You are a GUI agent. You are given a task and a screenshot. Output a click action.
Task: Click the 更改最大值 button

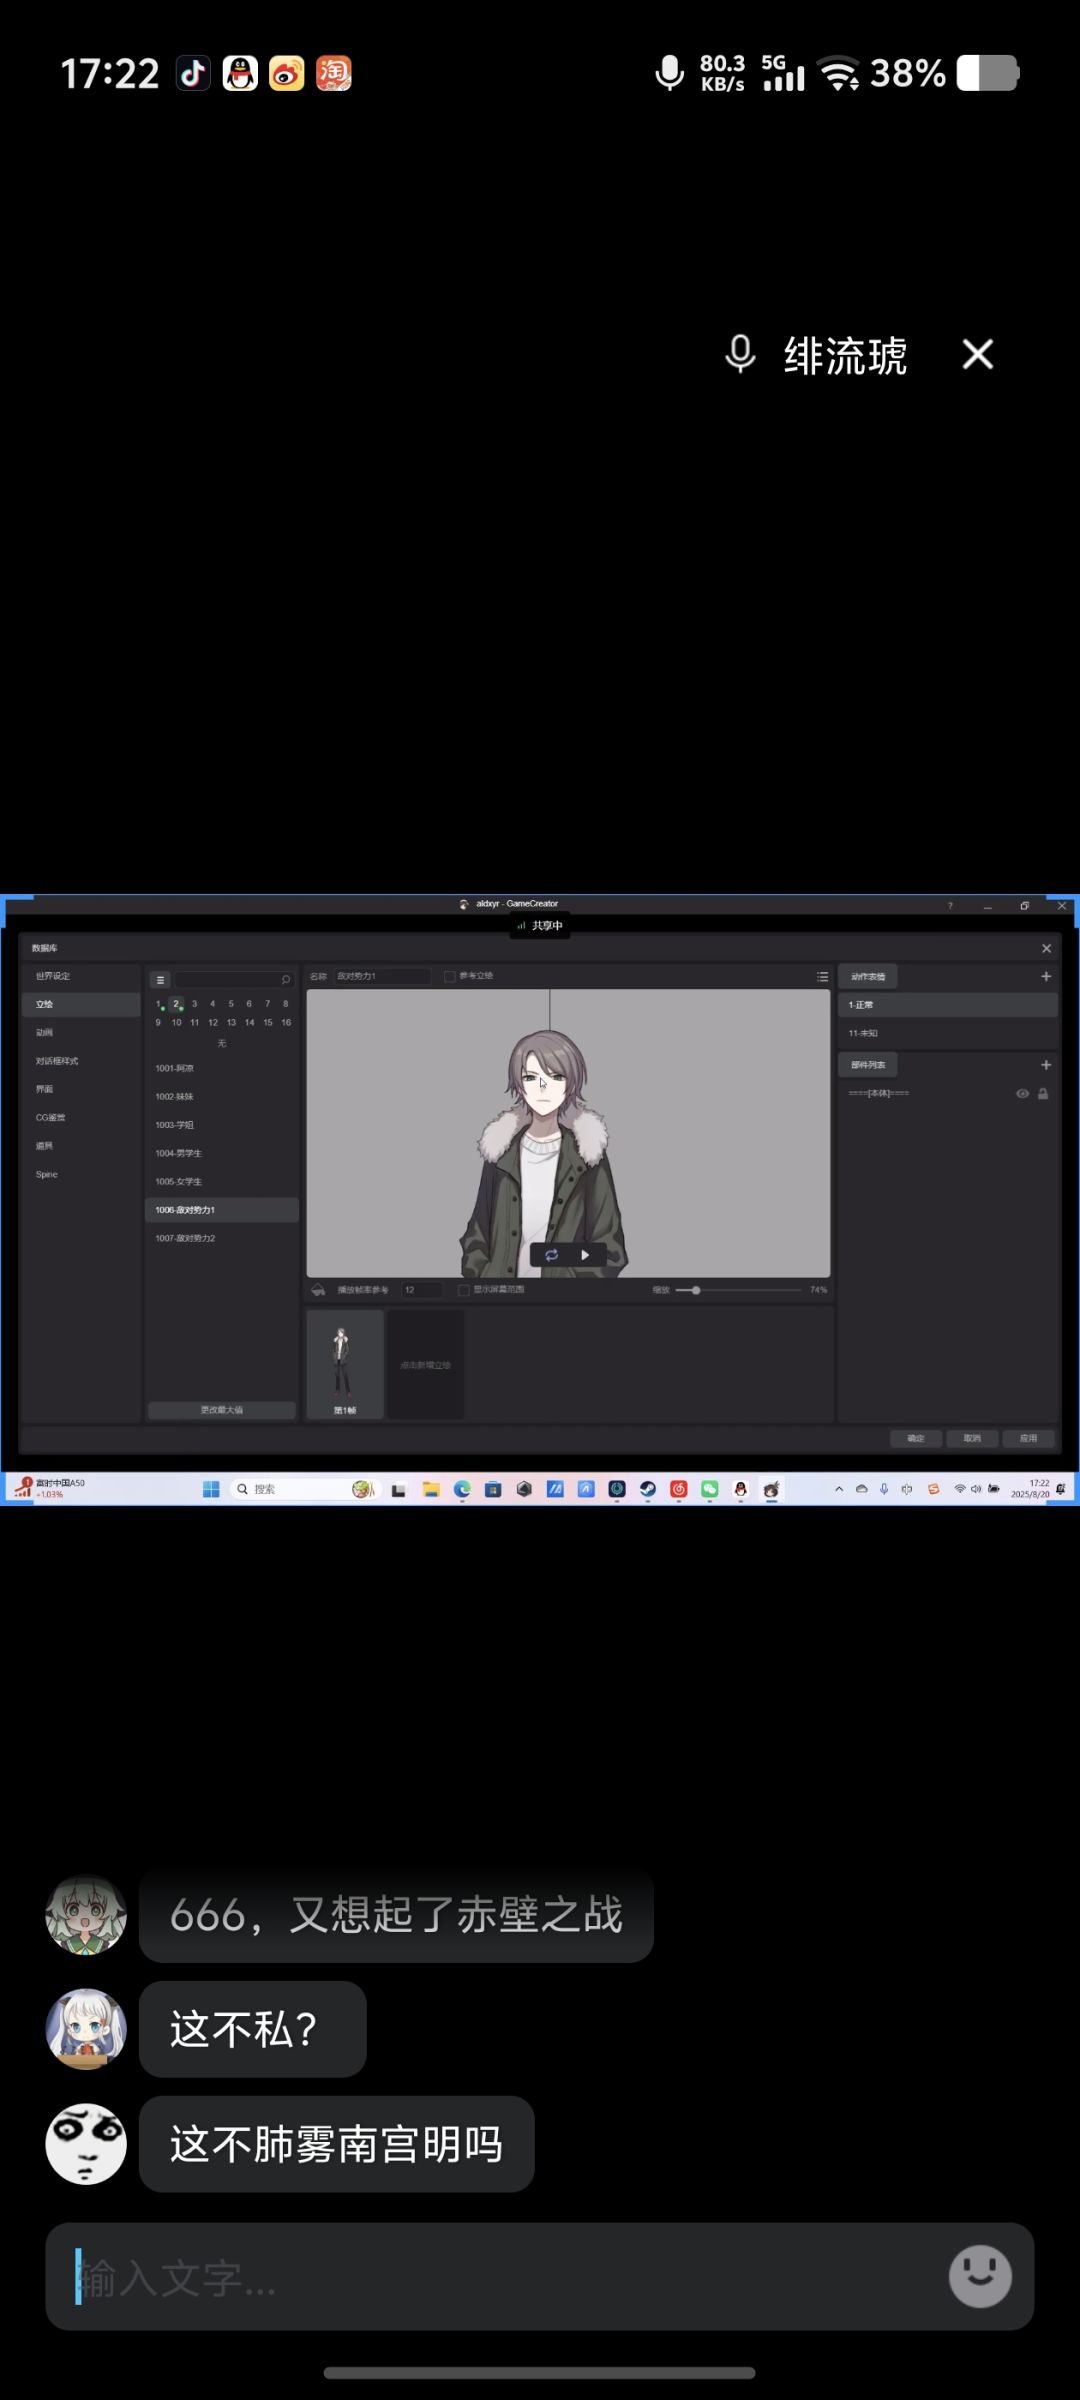coord(222,1410)
